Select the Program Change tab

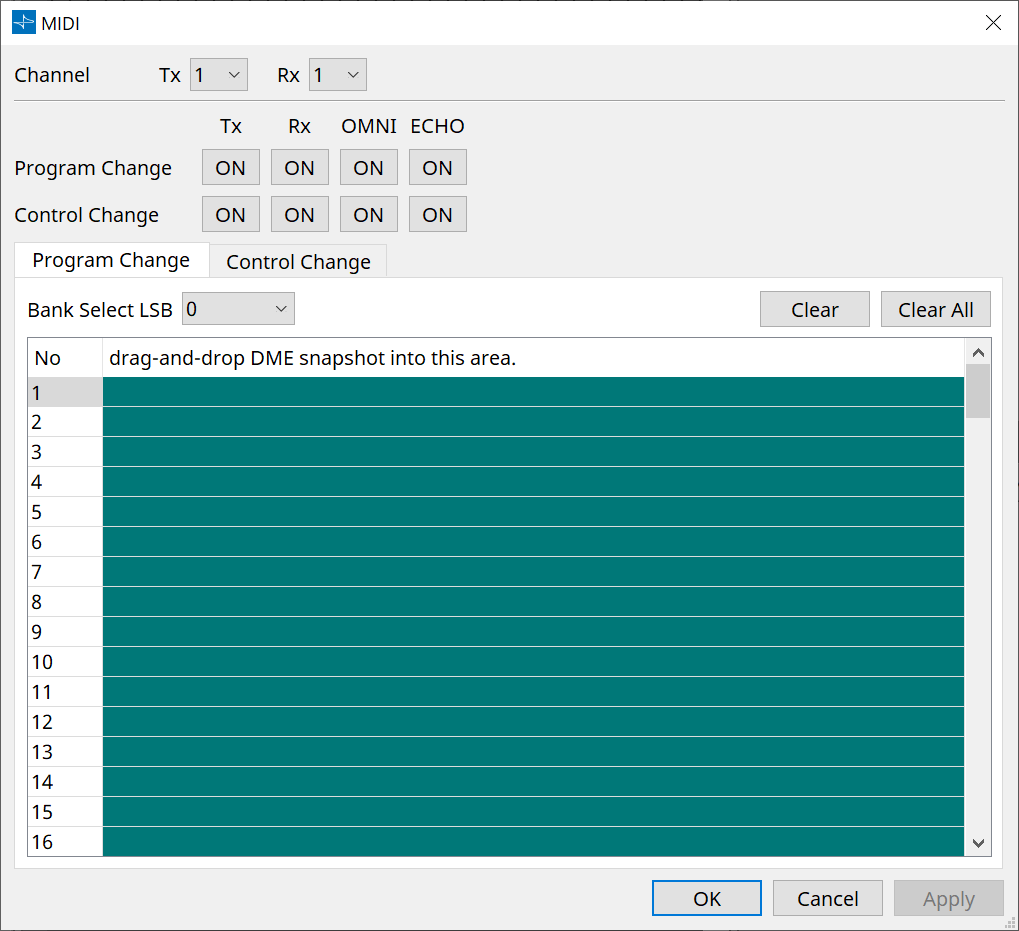pos(111,260)
